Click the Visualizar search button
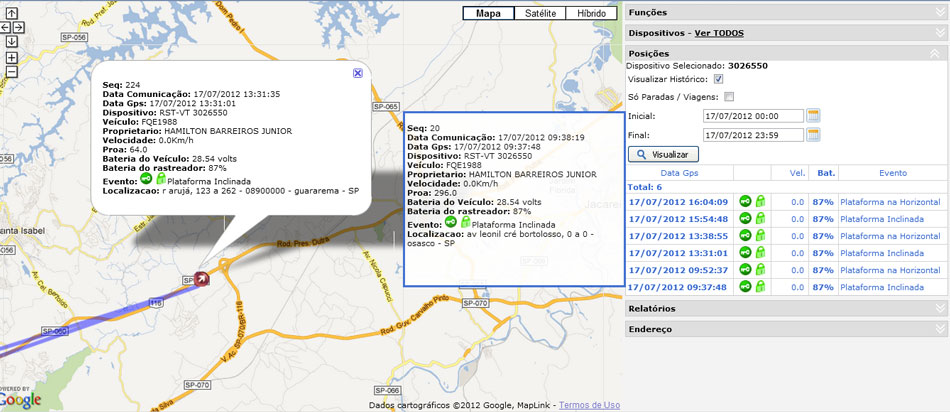 [x=663, y=155]
